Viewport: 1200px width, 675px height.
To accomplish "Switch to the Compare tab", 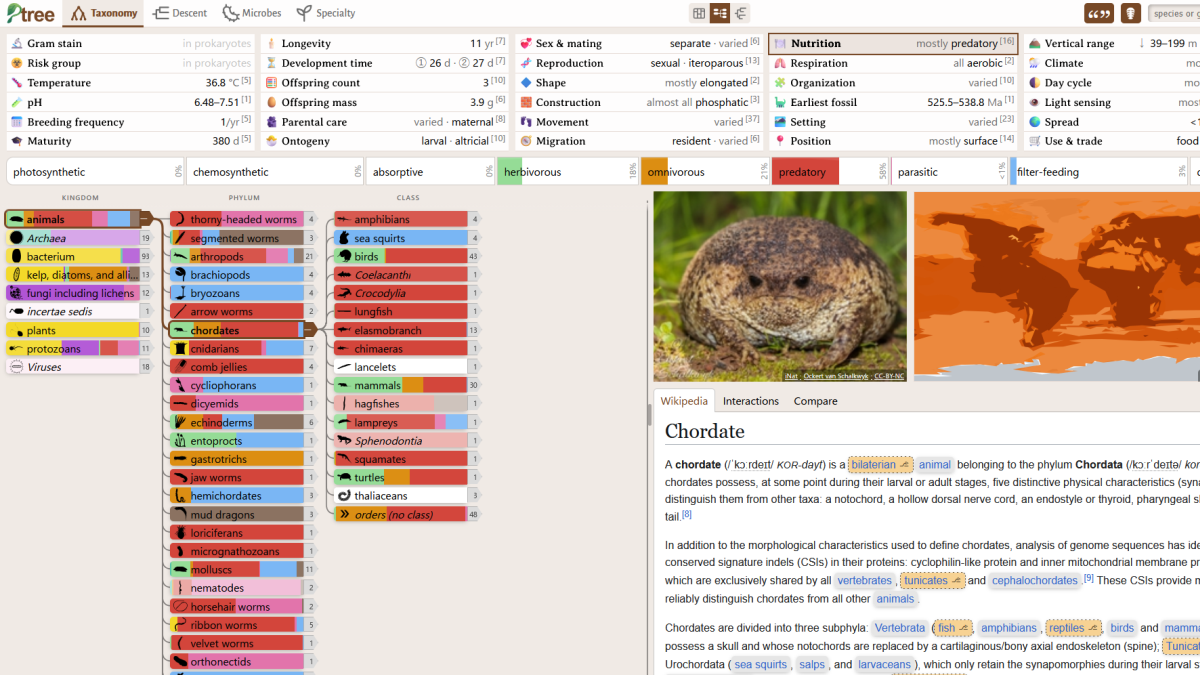I will [x=816, y=401].
